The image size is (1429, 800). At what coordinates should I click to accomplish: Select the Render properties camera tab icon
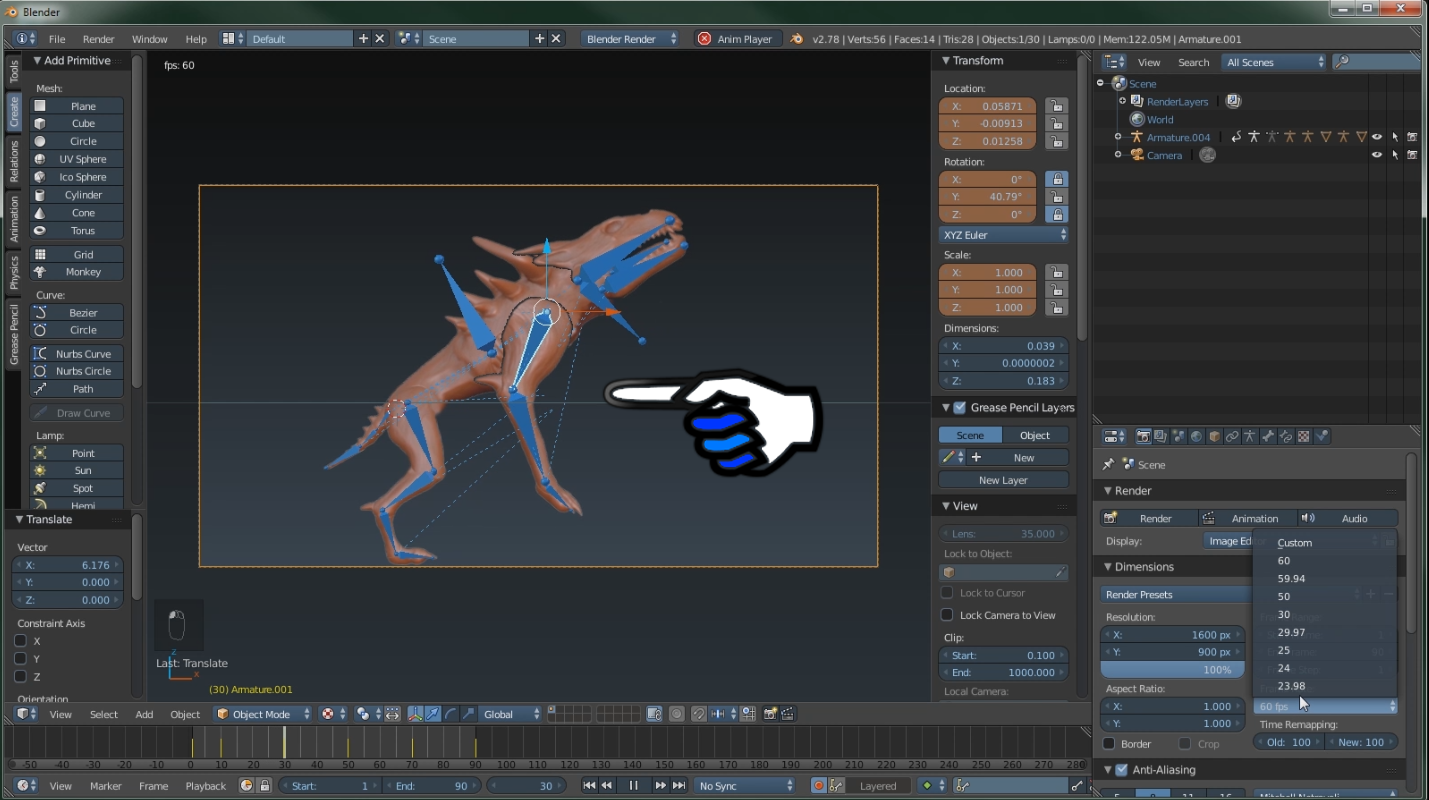coord(1143,437)
